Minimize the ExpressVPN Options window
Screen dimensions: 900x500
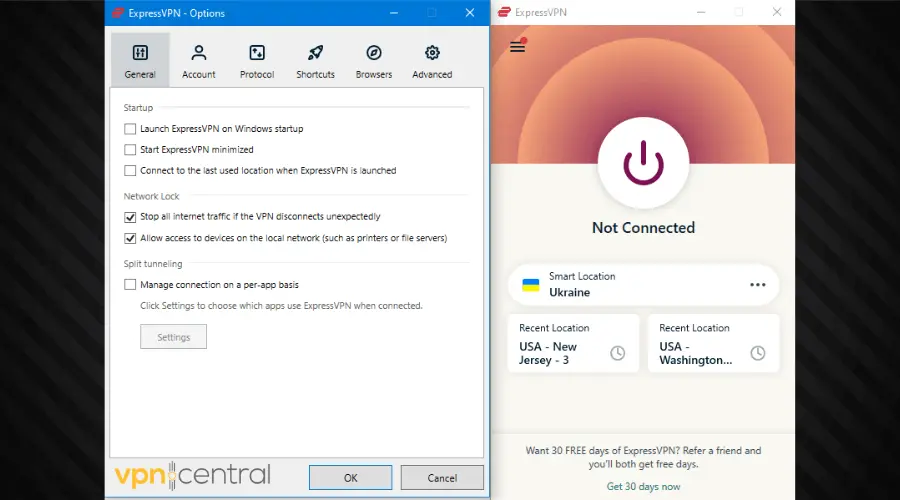pos(394,13)
